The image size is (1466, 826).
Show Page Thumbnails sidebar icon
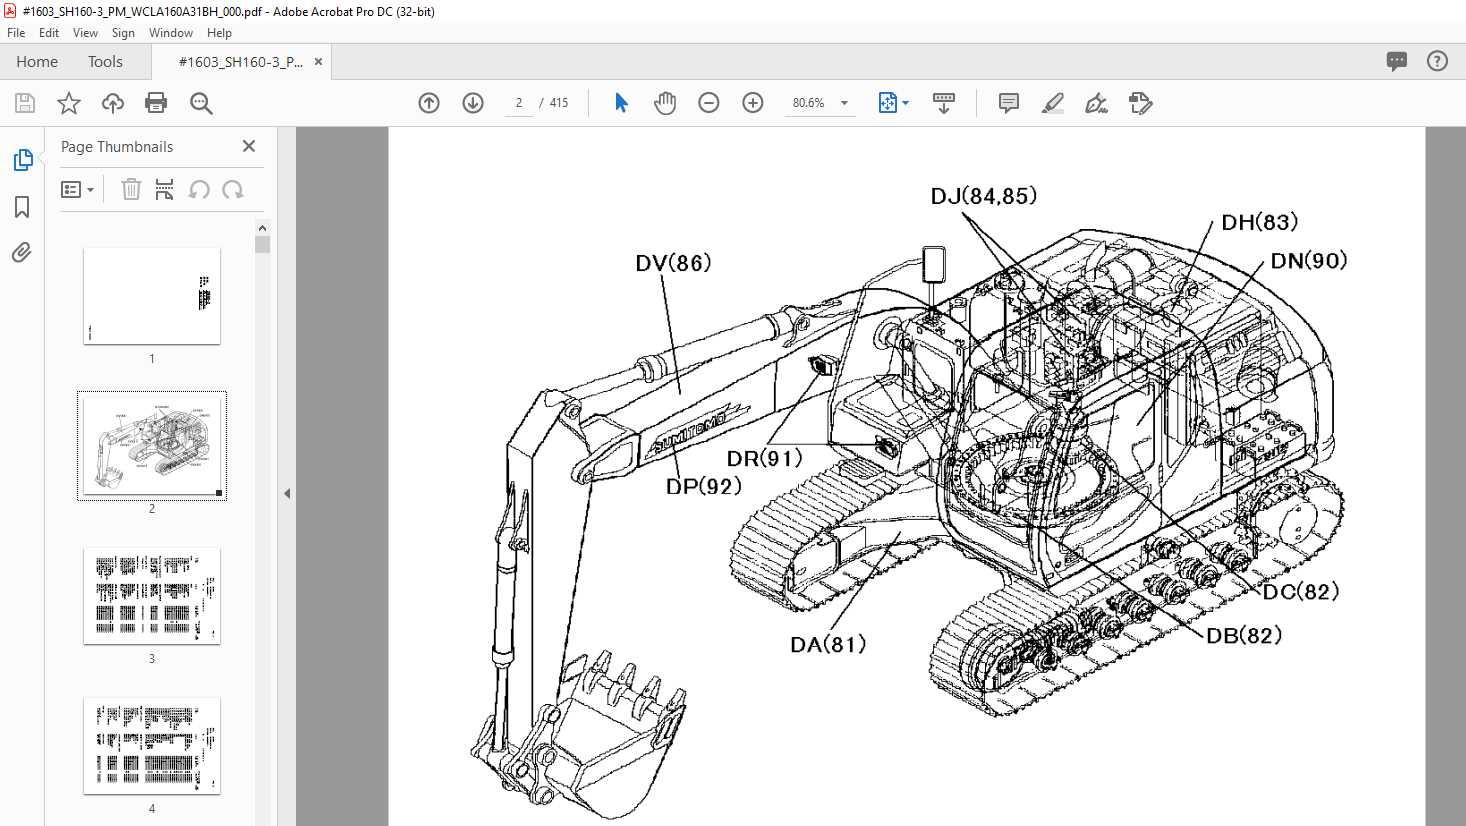23,160
